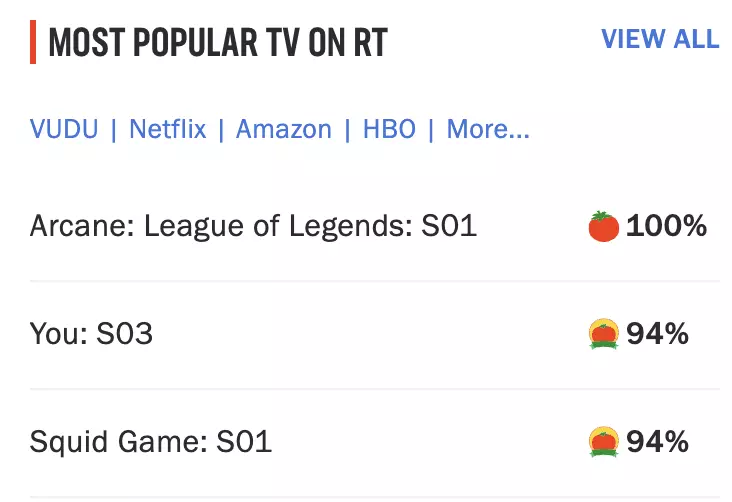The width and height of the screenshot is (732, 502).
Task: Click the fresh tomato icon beside Arcane
Action: (605, 227)
